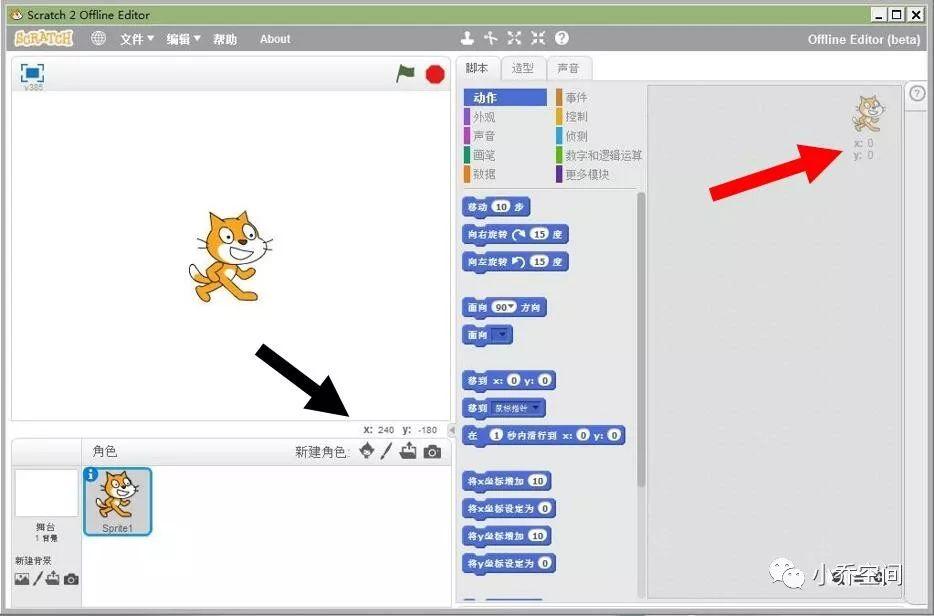Click seconds field in 滑行 block
Viewport: 934px width, 616px height.
pyautogui.click(x=496, y=435)
